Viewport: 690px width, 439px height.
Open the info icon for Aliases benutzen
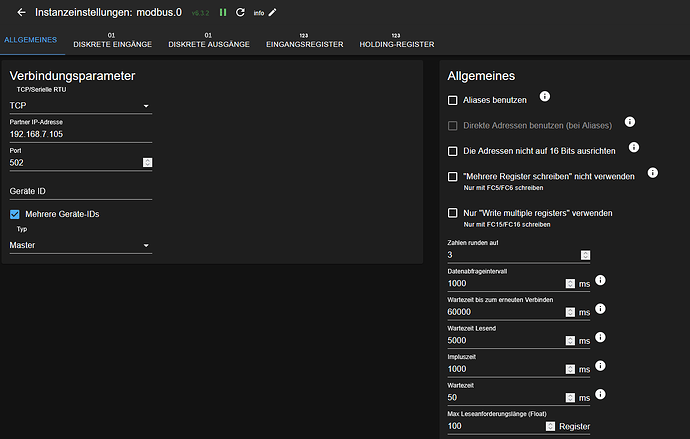pyautogui.click(x=545, y=96)
